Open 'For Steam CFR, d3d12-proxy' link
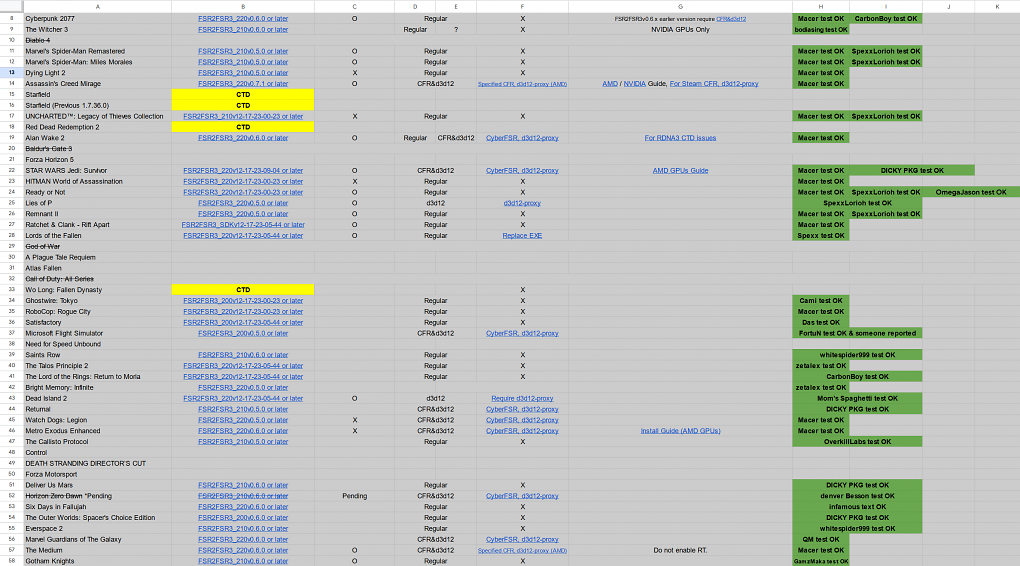 (714, 84)
